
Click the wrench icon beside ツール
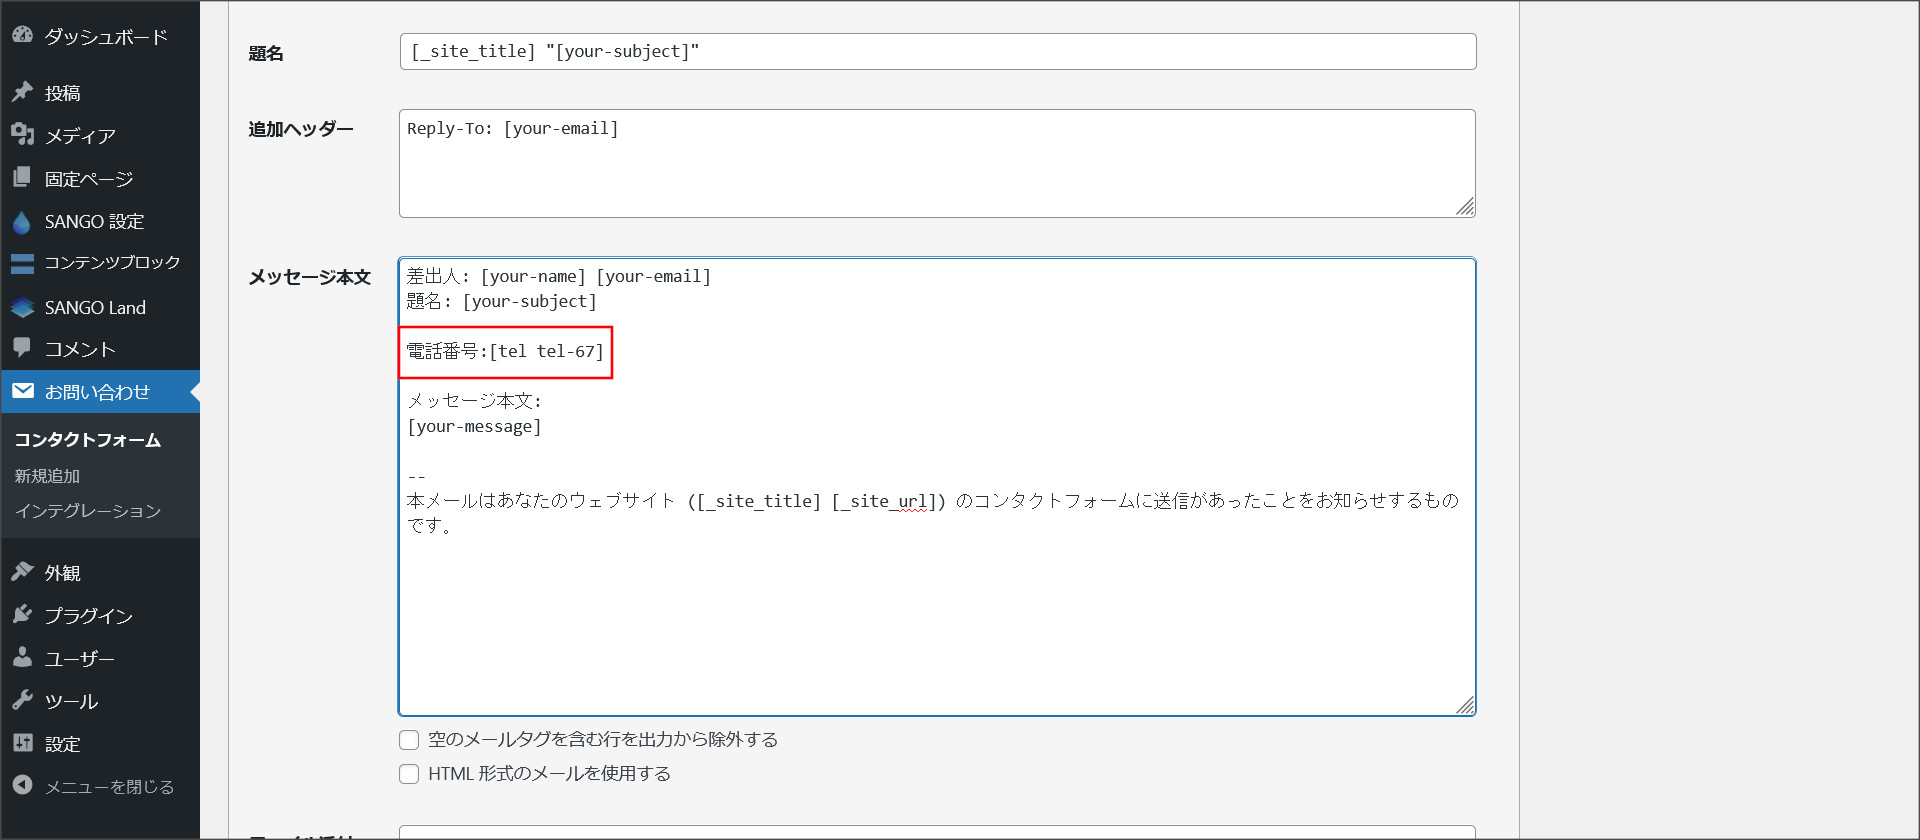[x=22, y=700]
